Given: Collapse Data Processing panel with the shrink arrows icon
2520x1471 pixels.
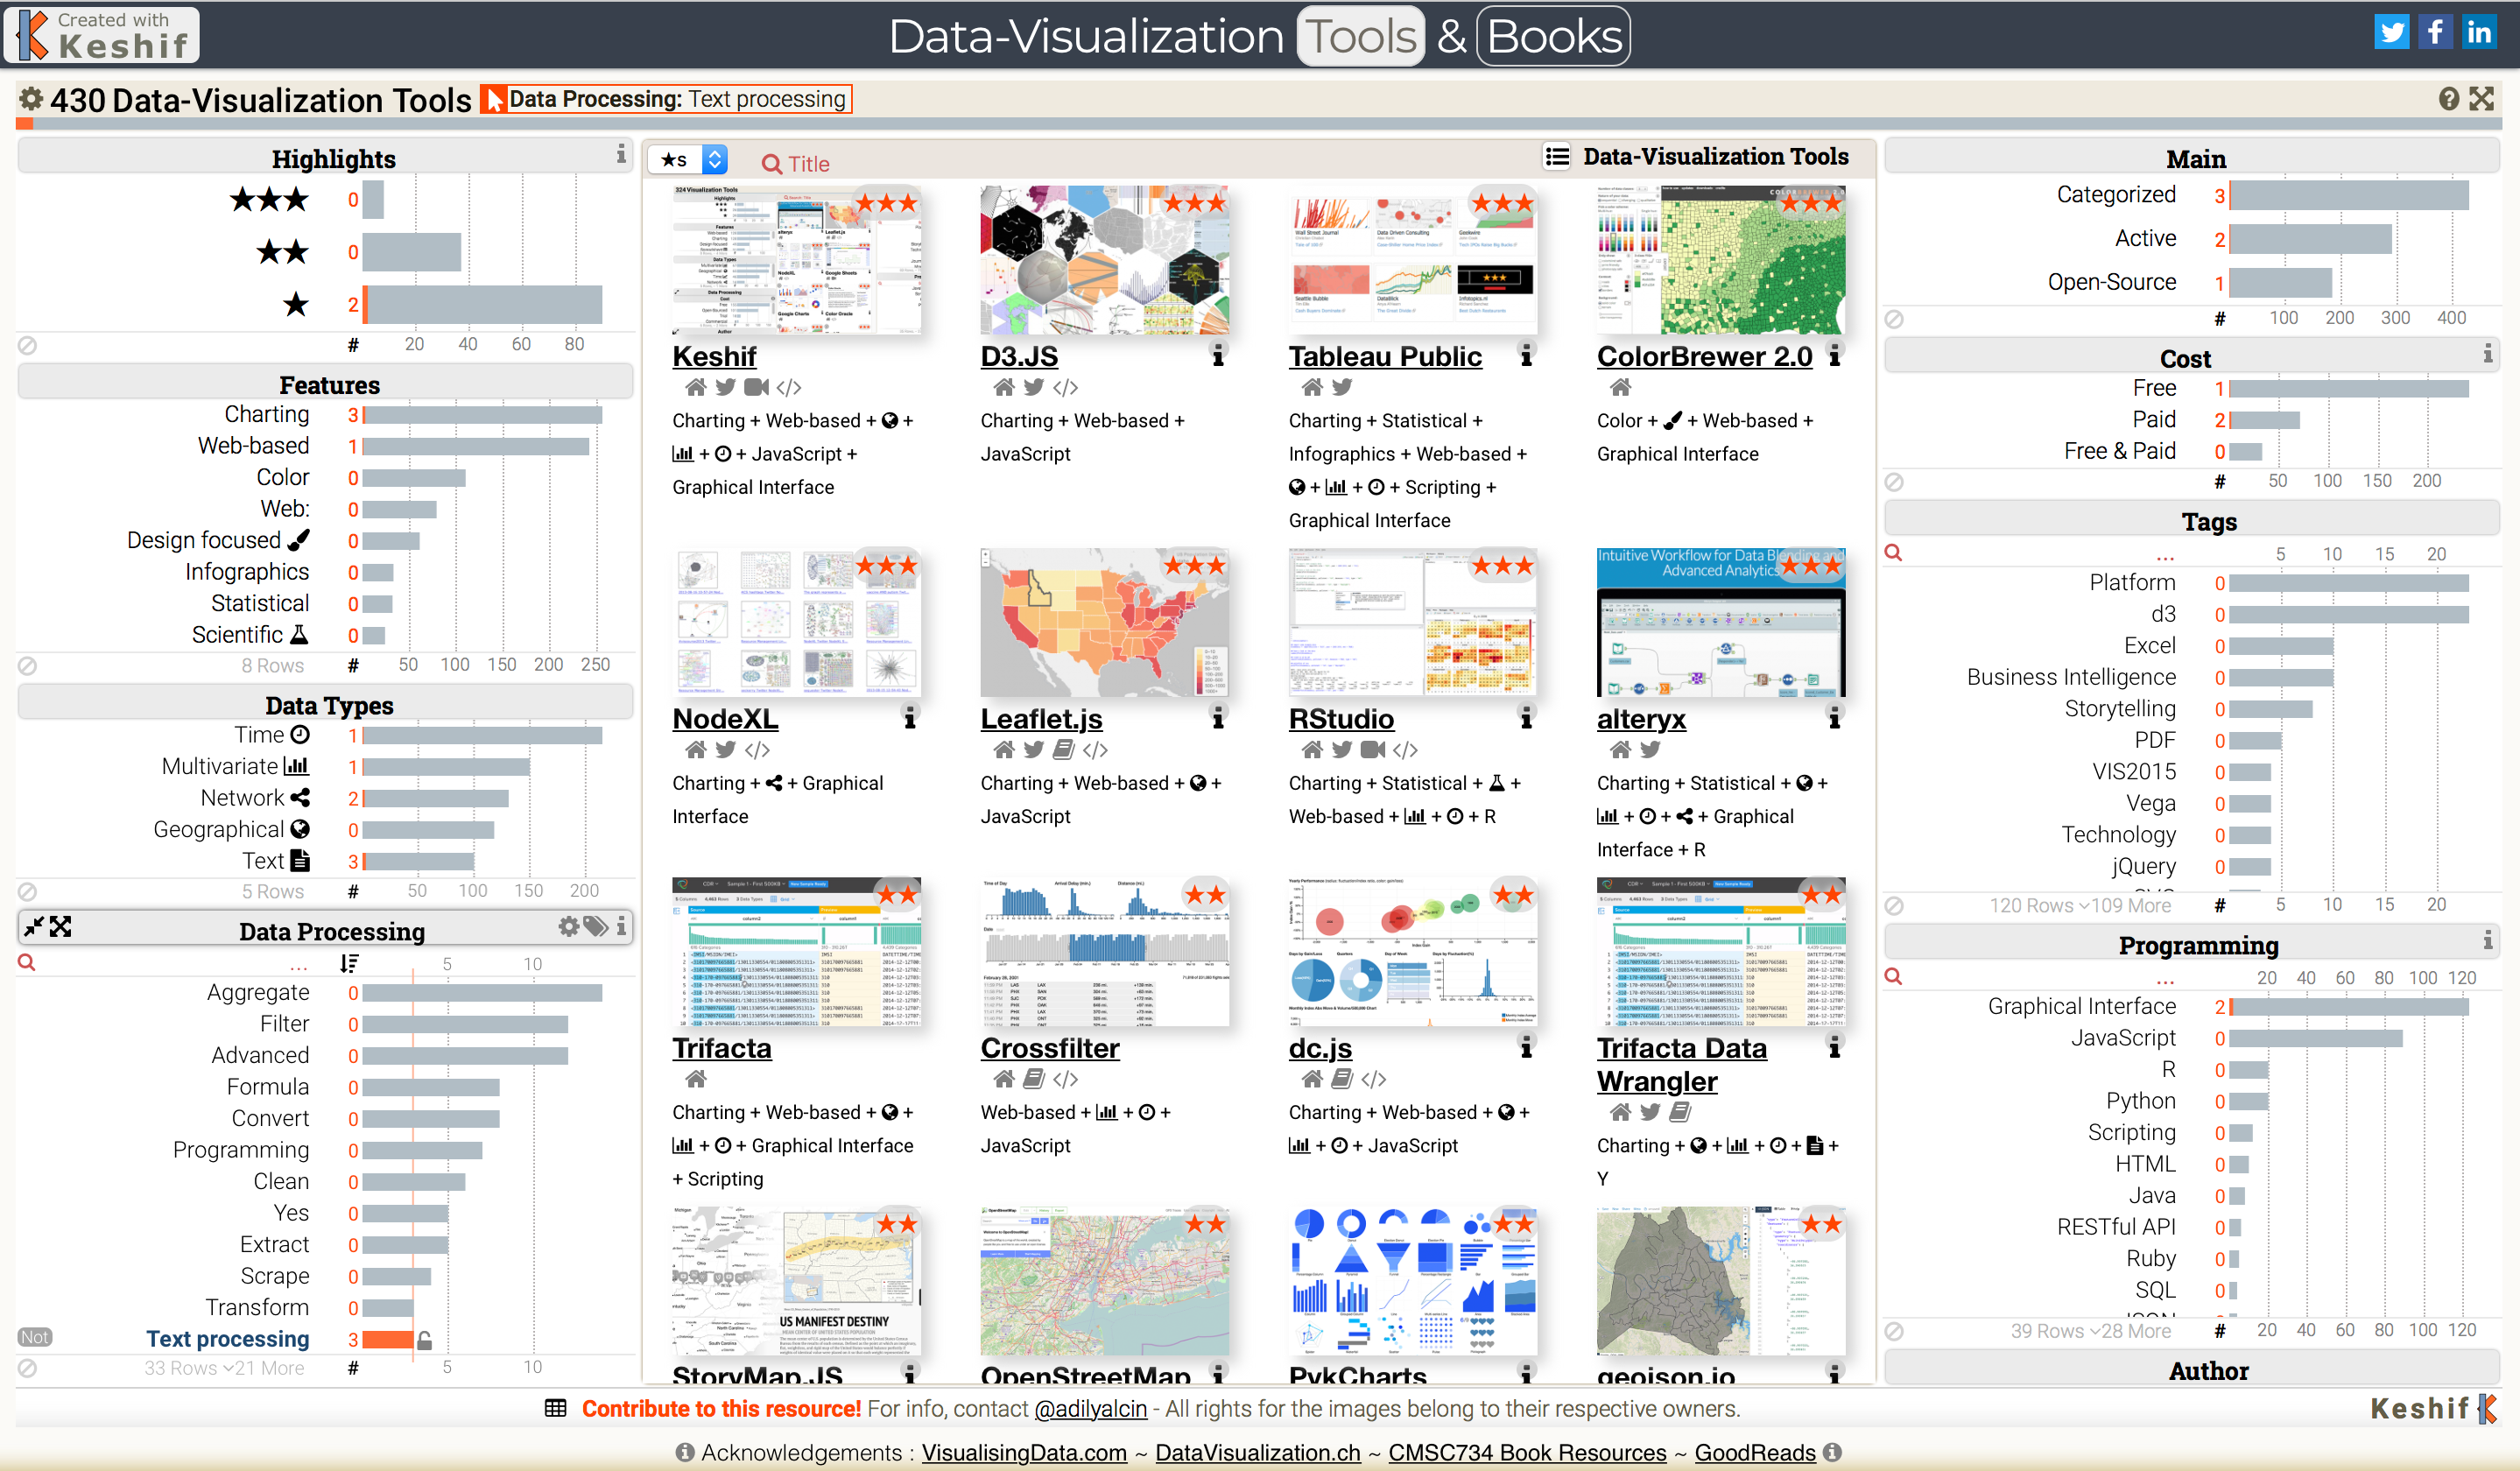Looking at the screenshot, I should coord(34,926).
